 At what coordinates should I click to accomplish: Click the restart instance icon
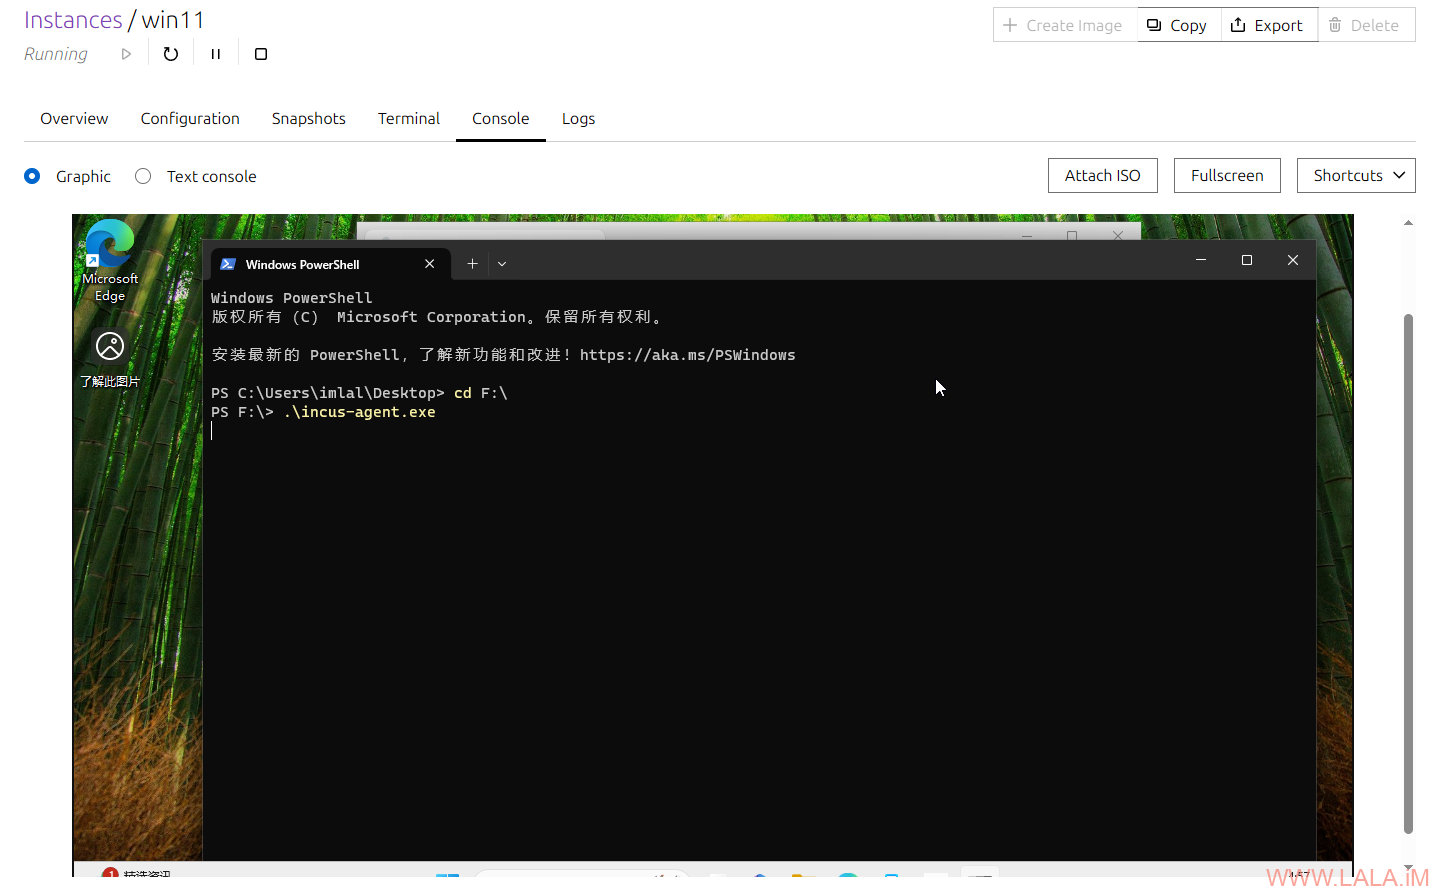point(171,54)
